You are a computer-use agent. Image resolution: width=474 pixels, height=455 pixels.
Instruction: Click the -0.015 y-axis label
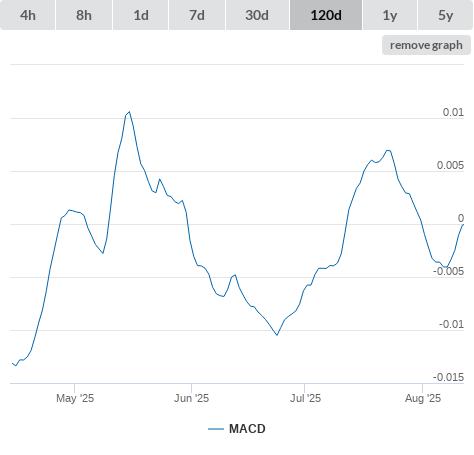448,377
